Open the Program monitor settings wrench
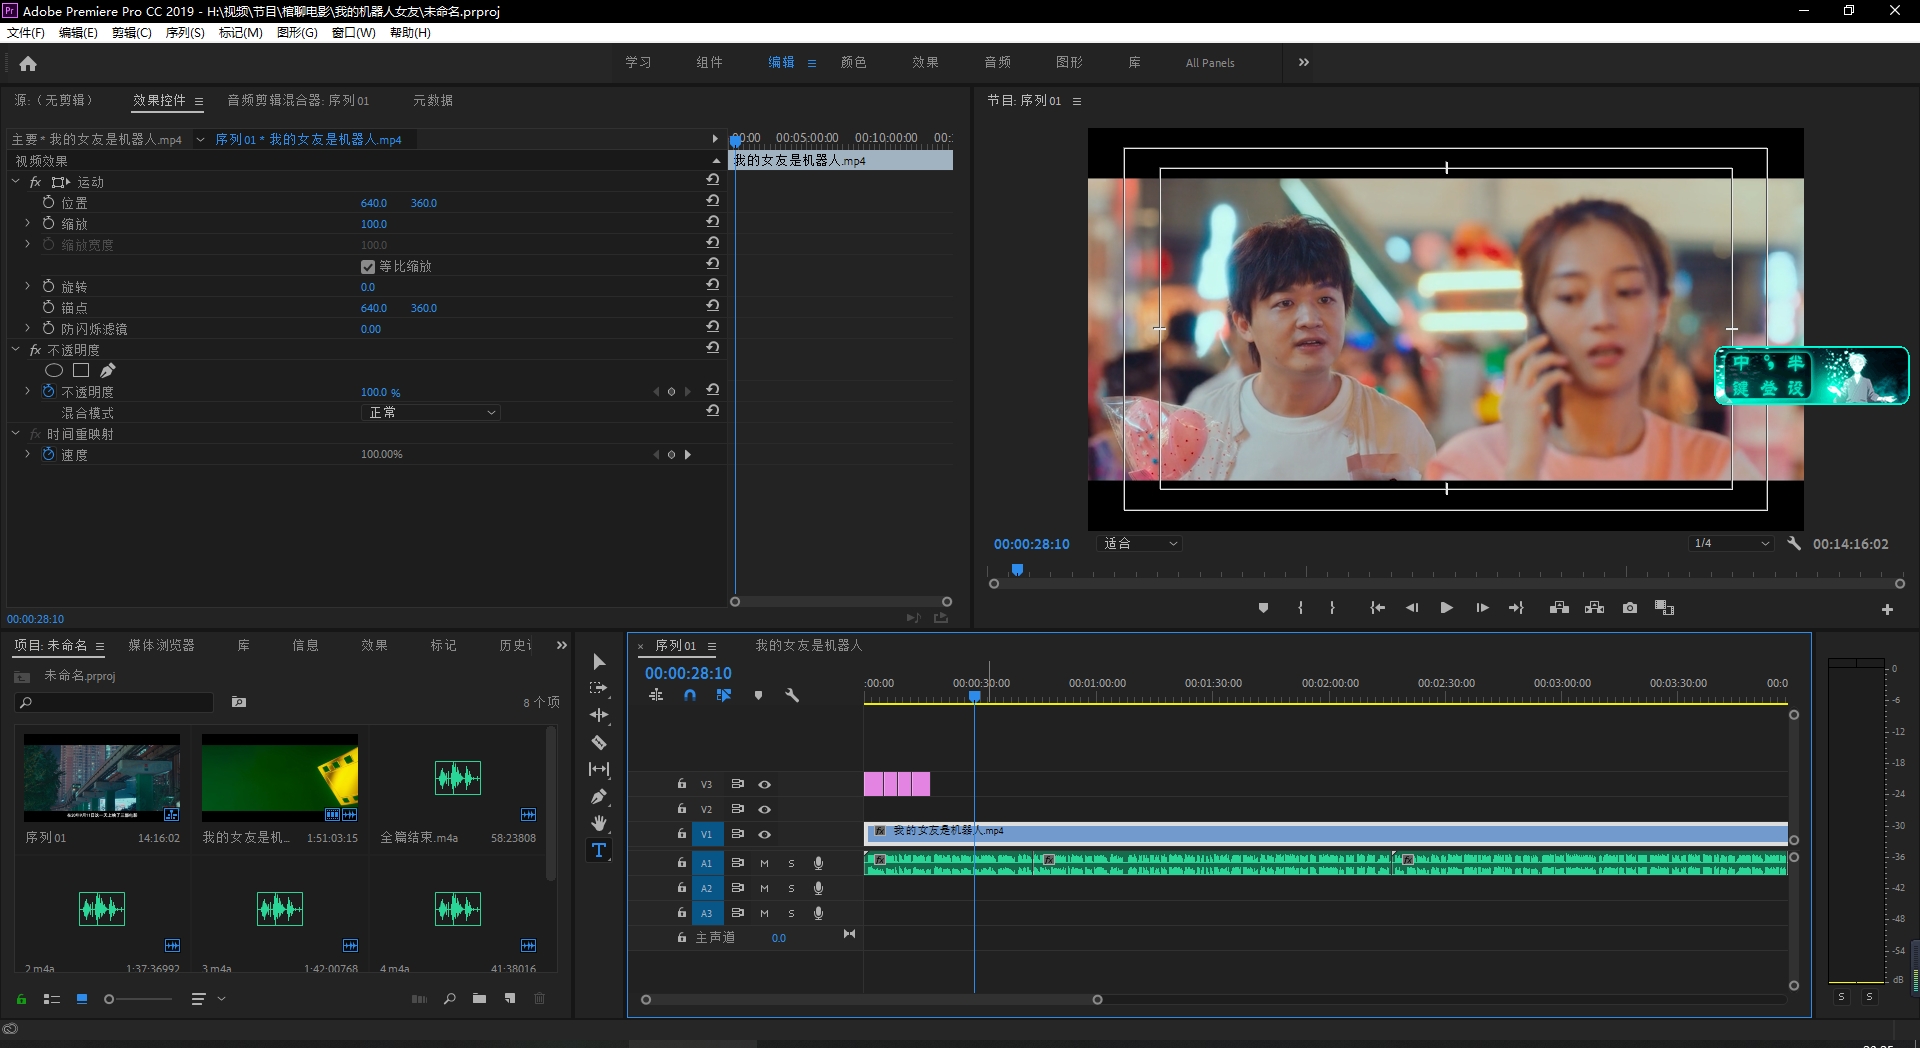This screenshot has width=1920, height=1048. (1794, 543)
